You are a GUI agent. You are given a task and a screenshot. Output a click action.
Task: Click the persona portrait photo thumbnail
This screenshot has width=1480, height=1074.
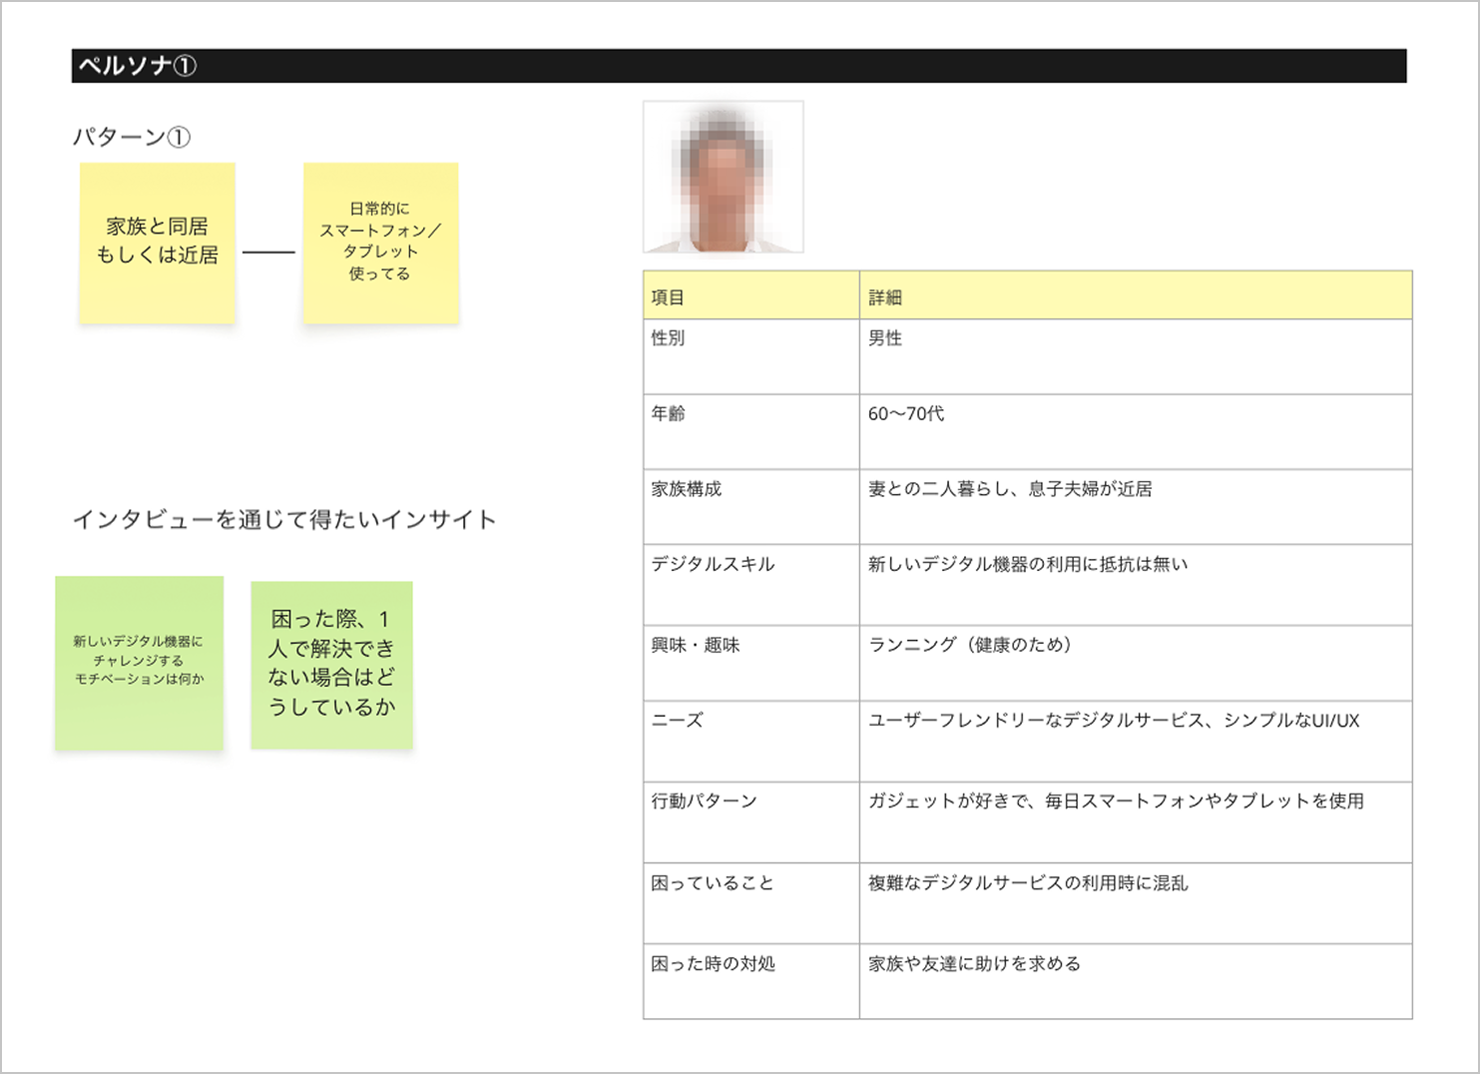pos(723,177)
